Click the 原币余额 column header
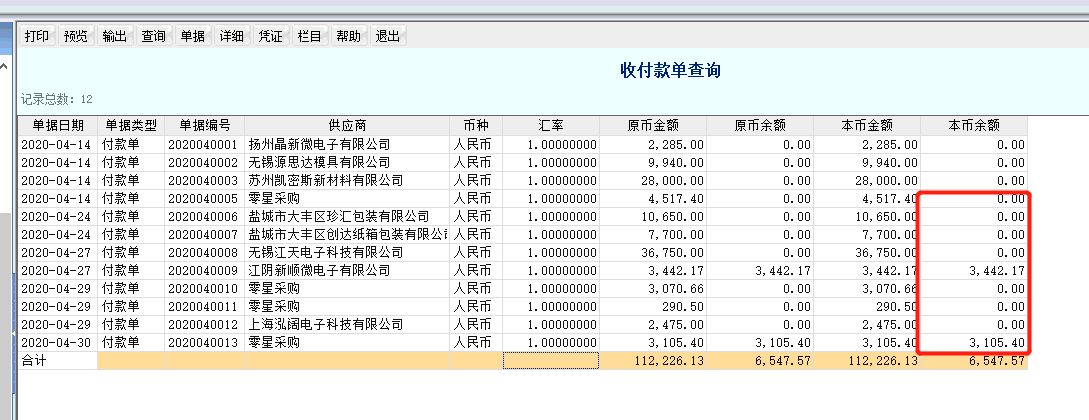Viewport: 1089px width, 420px height. (760, 126)
